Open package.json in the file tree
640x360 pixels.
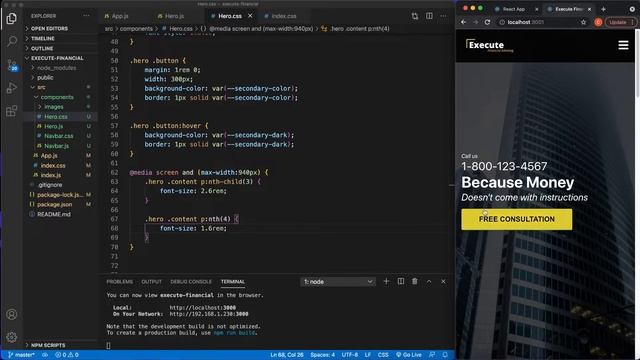[54, 204]
